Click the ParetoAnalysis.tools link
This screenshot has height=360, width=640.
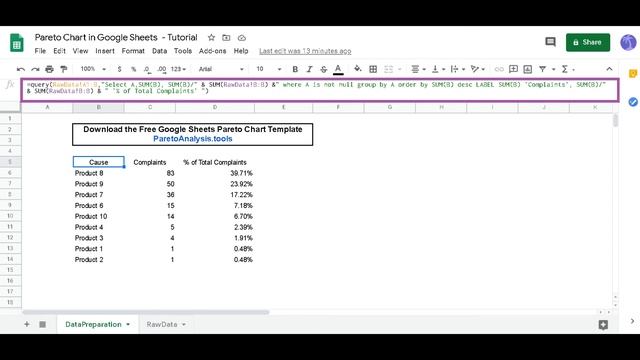tap(193, 139)
